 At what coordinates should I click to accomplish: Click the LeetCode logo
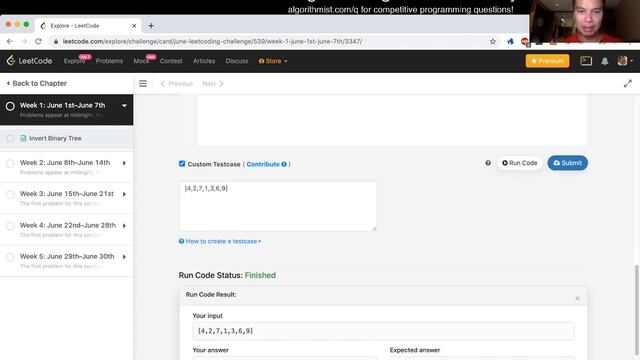[x=29, y=61]
